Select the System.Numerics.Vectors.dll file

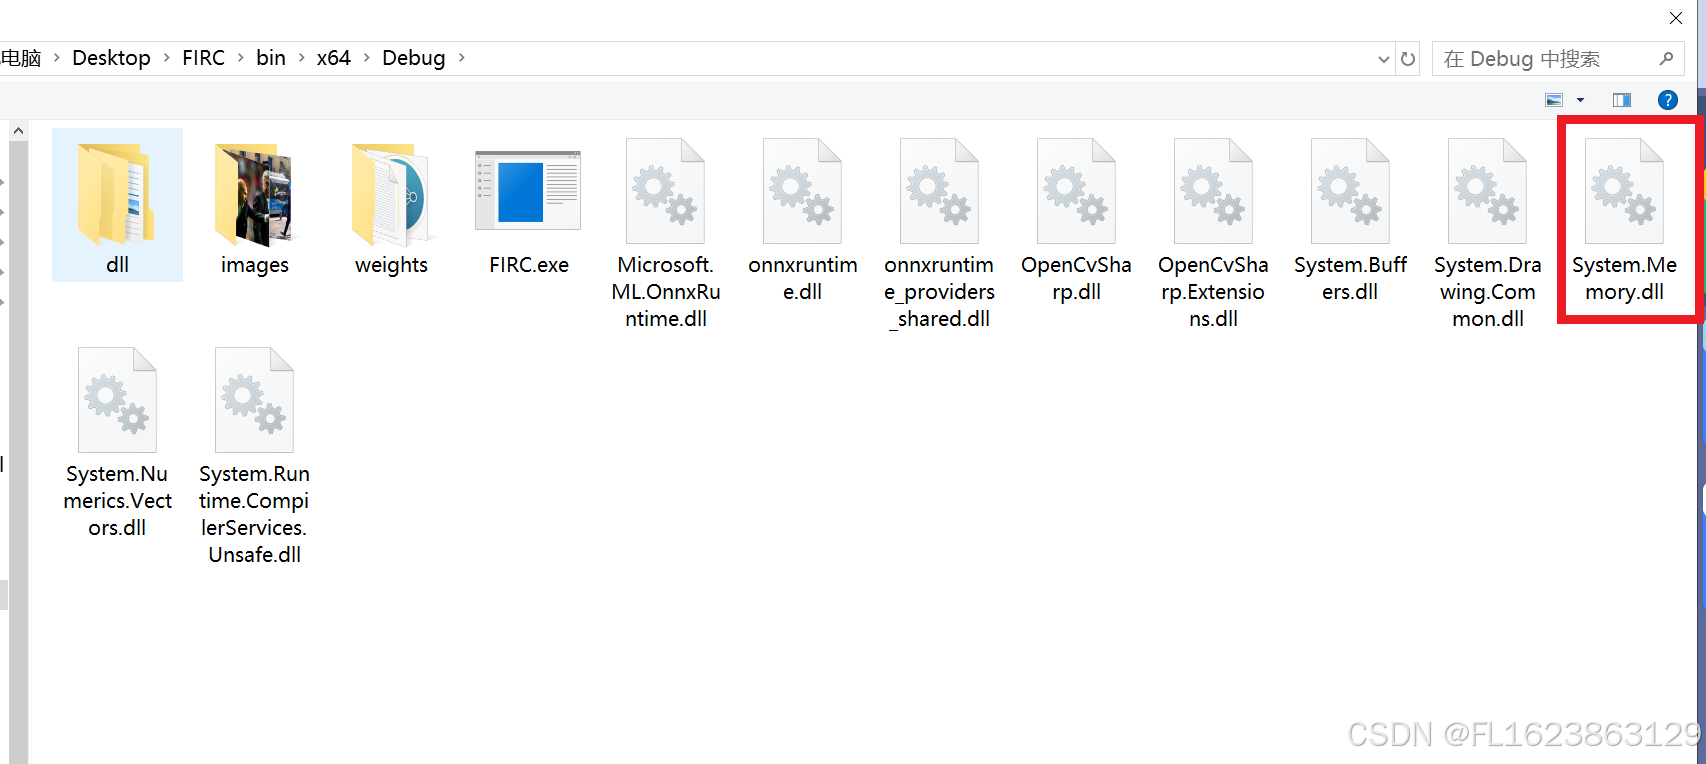[x=117, y=398]
